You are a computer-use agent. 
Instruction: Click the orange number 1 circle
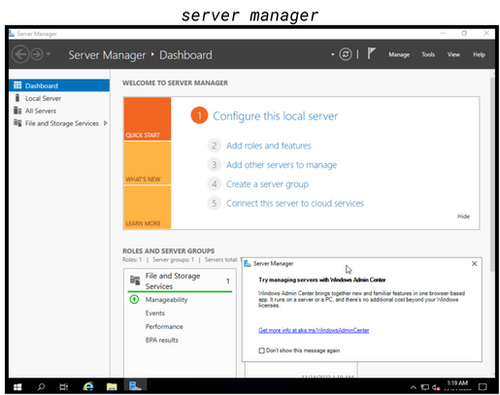pyautogui.click(x=199, y=115)
